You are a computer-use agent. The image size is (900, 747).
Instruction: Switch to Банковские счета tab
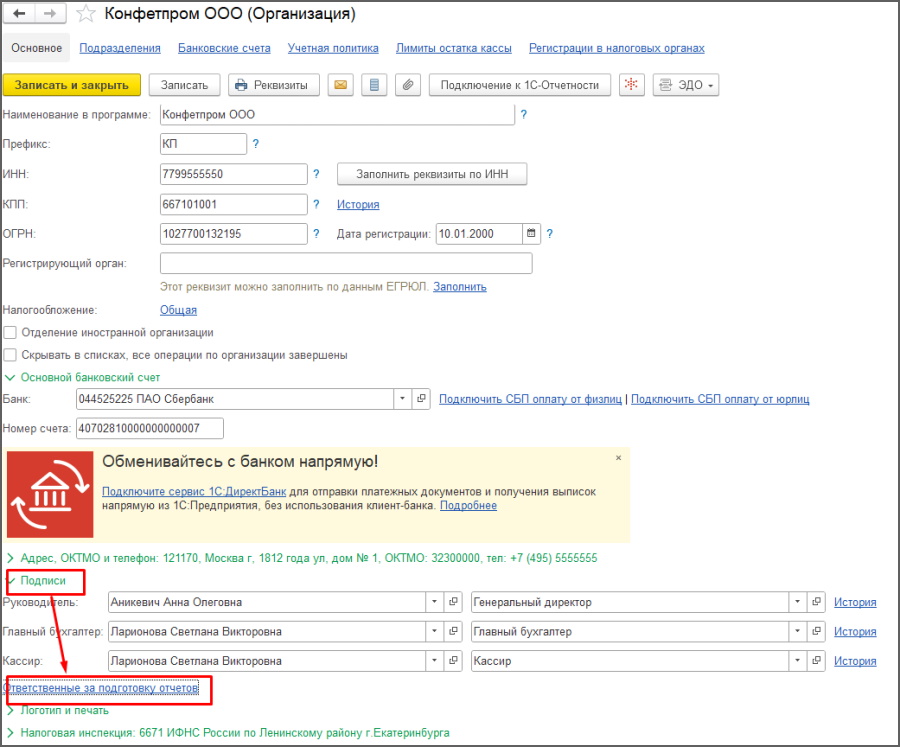224,48
